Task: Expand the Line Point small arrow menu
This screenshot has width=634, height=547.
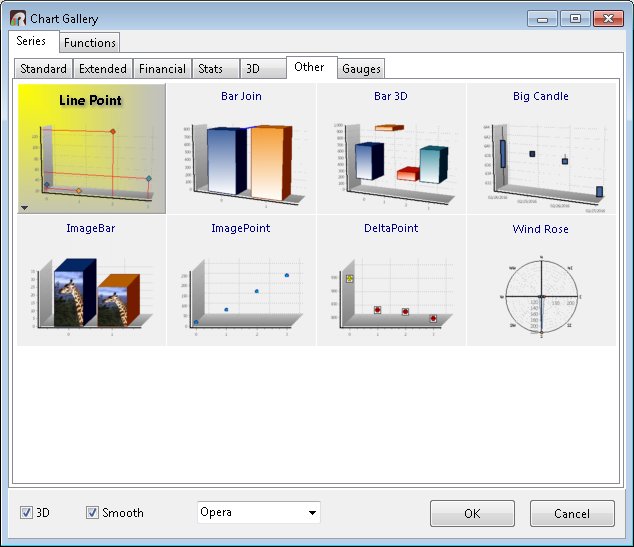Action: coord(24,207)
